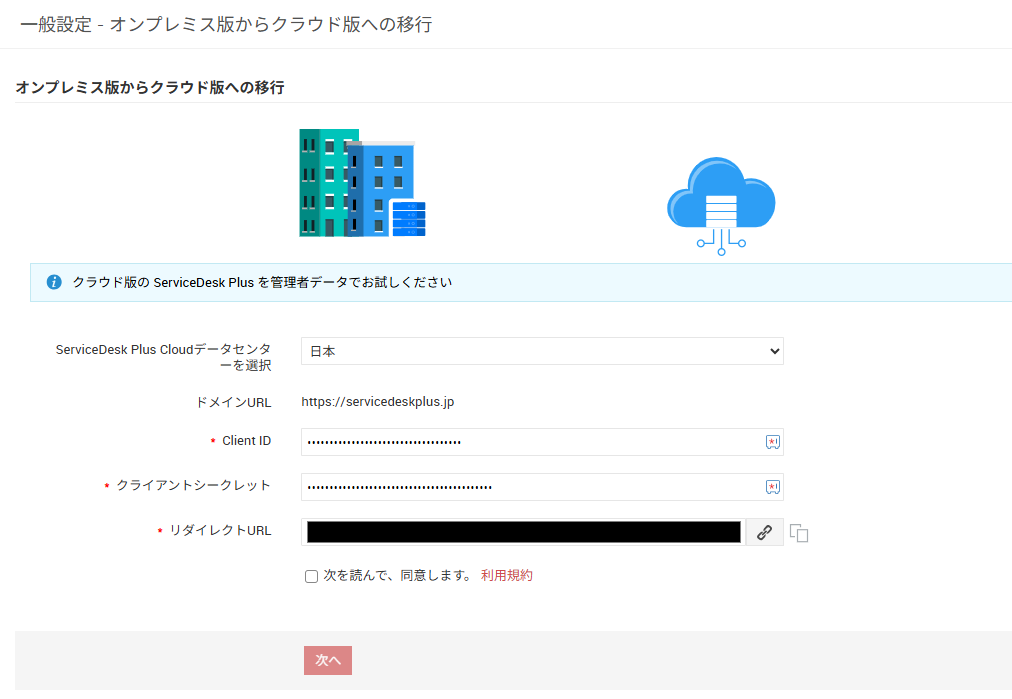Click the リダイレクトURL input field
Image resolution: width=1012 pixels, height=699 pixels.
click(x=523, y=532)
